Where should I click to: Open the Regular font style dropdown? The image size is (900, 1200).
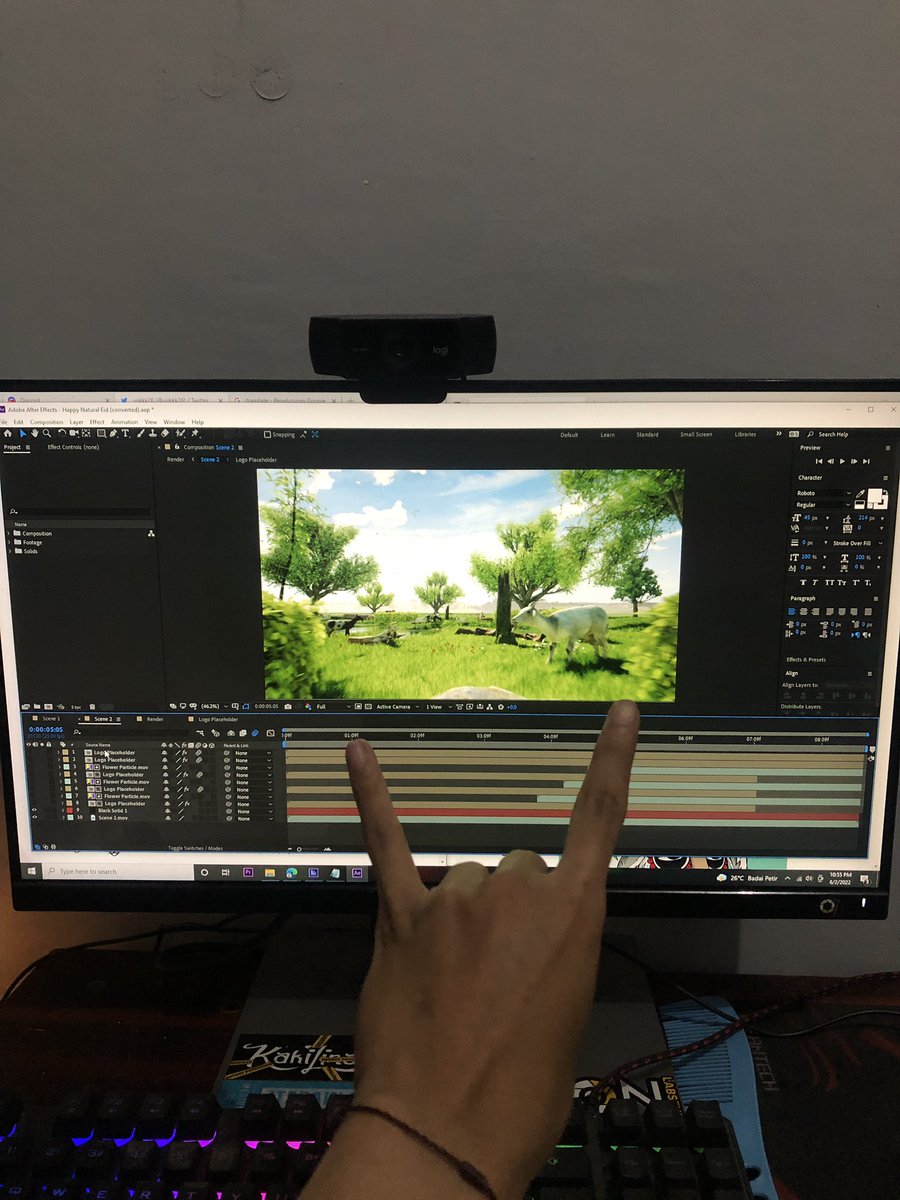824,505
